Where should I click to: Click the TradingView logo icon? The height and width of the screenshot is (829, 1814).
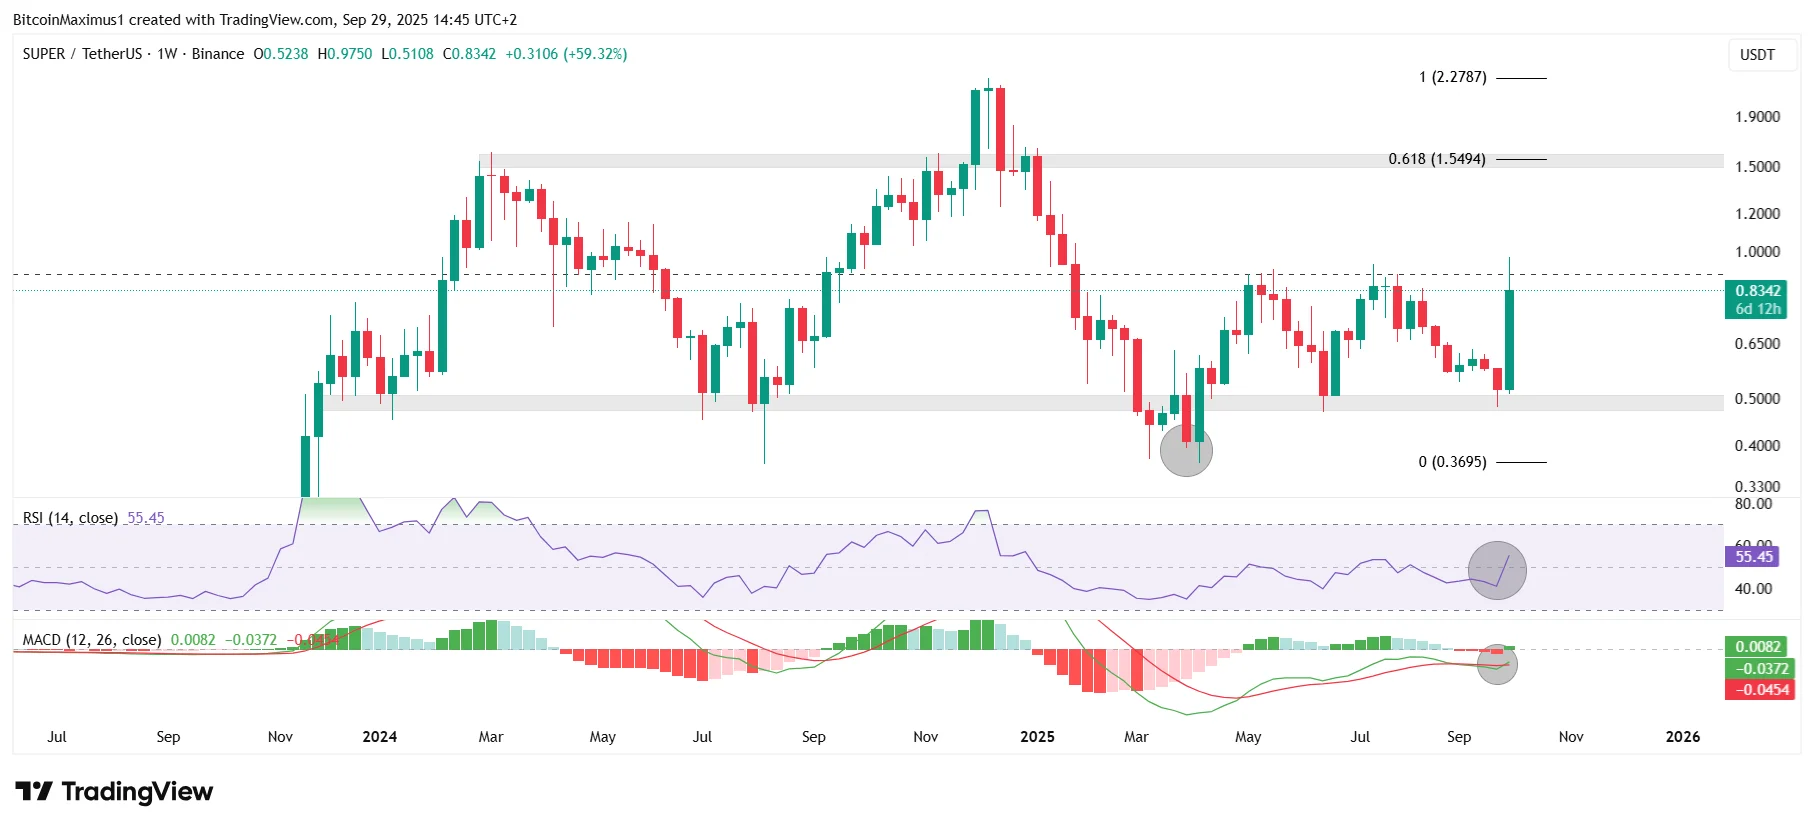(x=33, y=792)
